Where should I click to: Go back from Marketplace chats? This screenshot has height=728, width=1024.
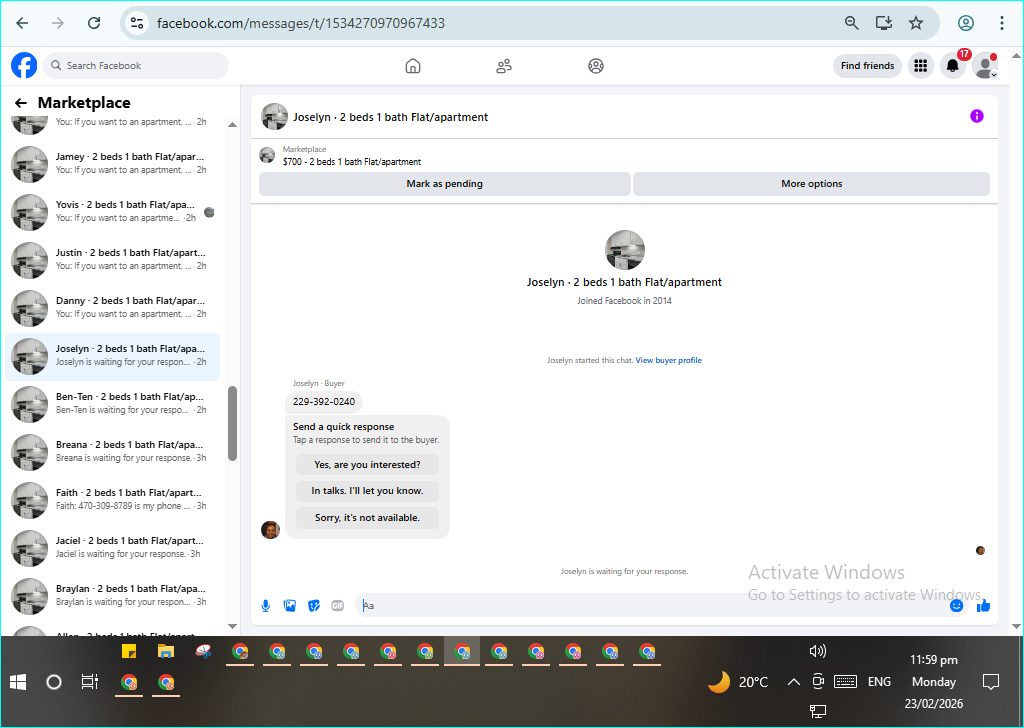click(x=21, y=103)
